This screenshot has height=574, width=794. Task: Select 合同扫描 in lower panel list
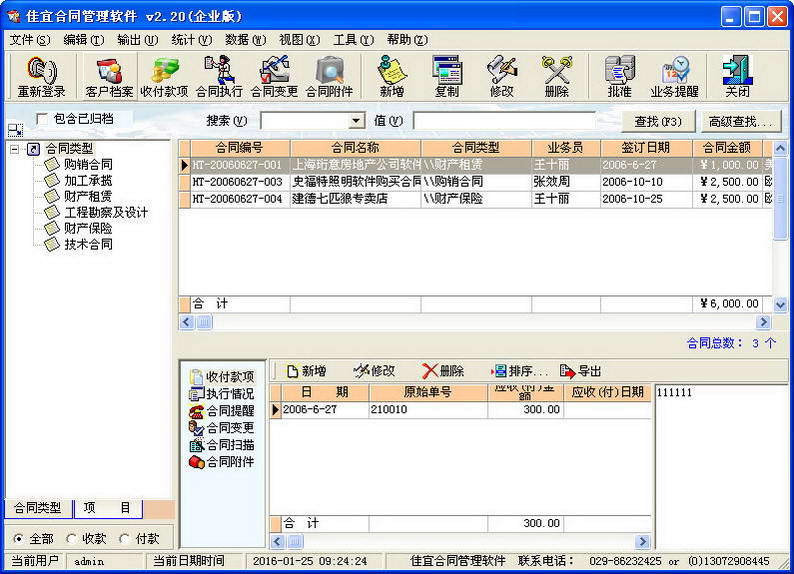222,445
